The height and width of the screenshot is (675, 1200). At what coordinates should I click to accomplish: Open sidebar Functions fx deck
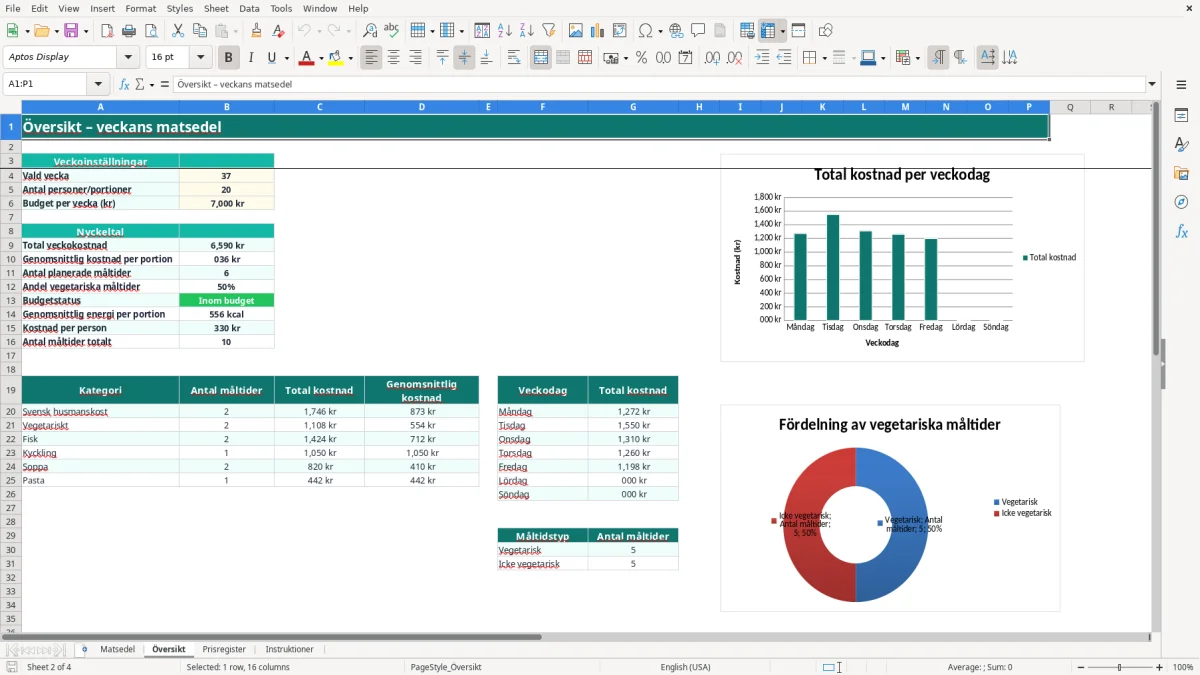[x=1181, y=231]
